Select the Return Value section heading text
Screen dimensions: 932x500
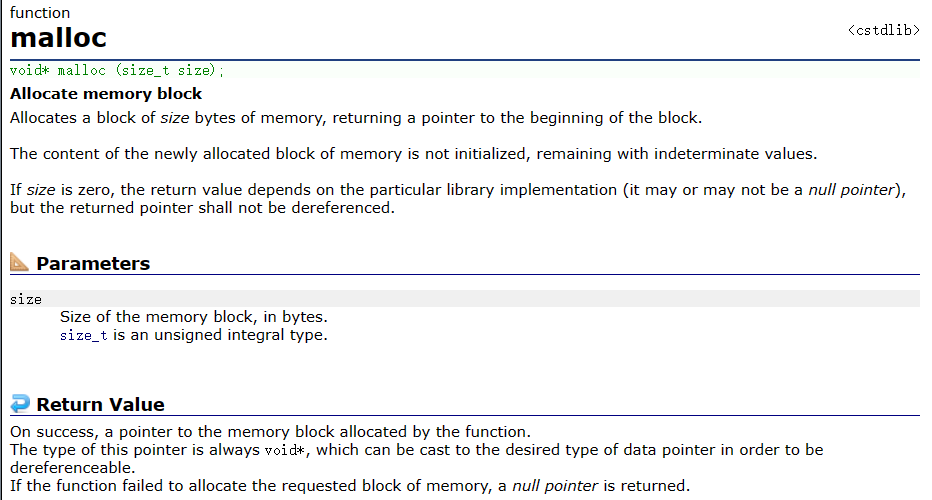[x=100, y=405]
